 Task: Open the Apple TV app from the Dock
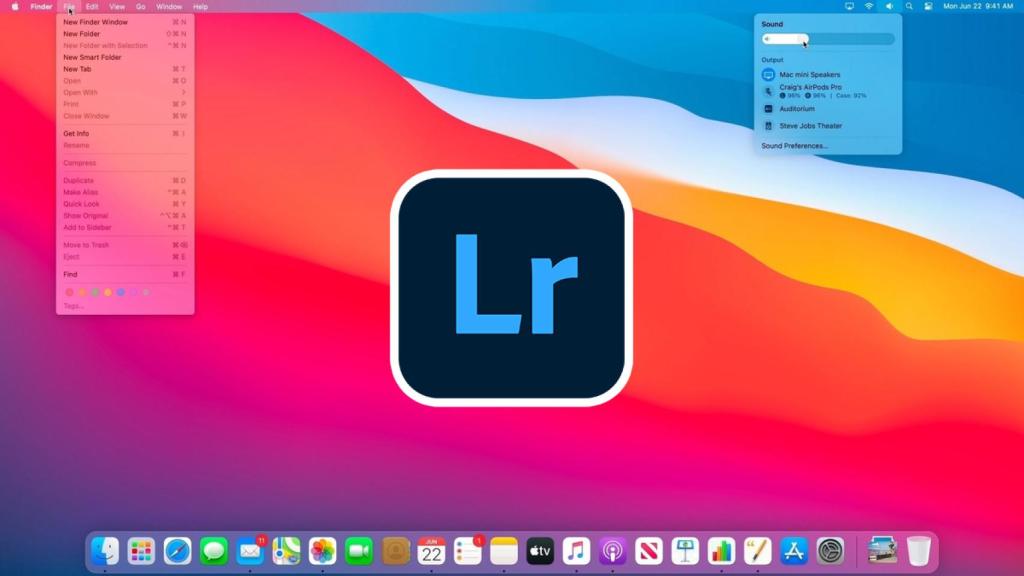539,550
